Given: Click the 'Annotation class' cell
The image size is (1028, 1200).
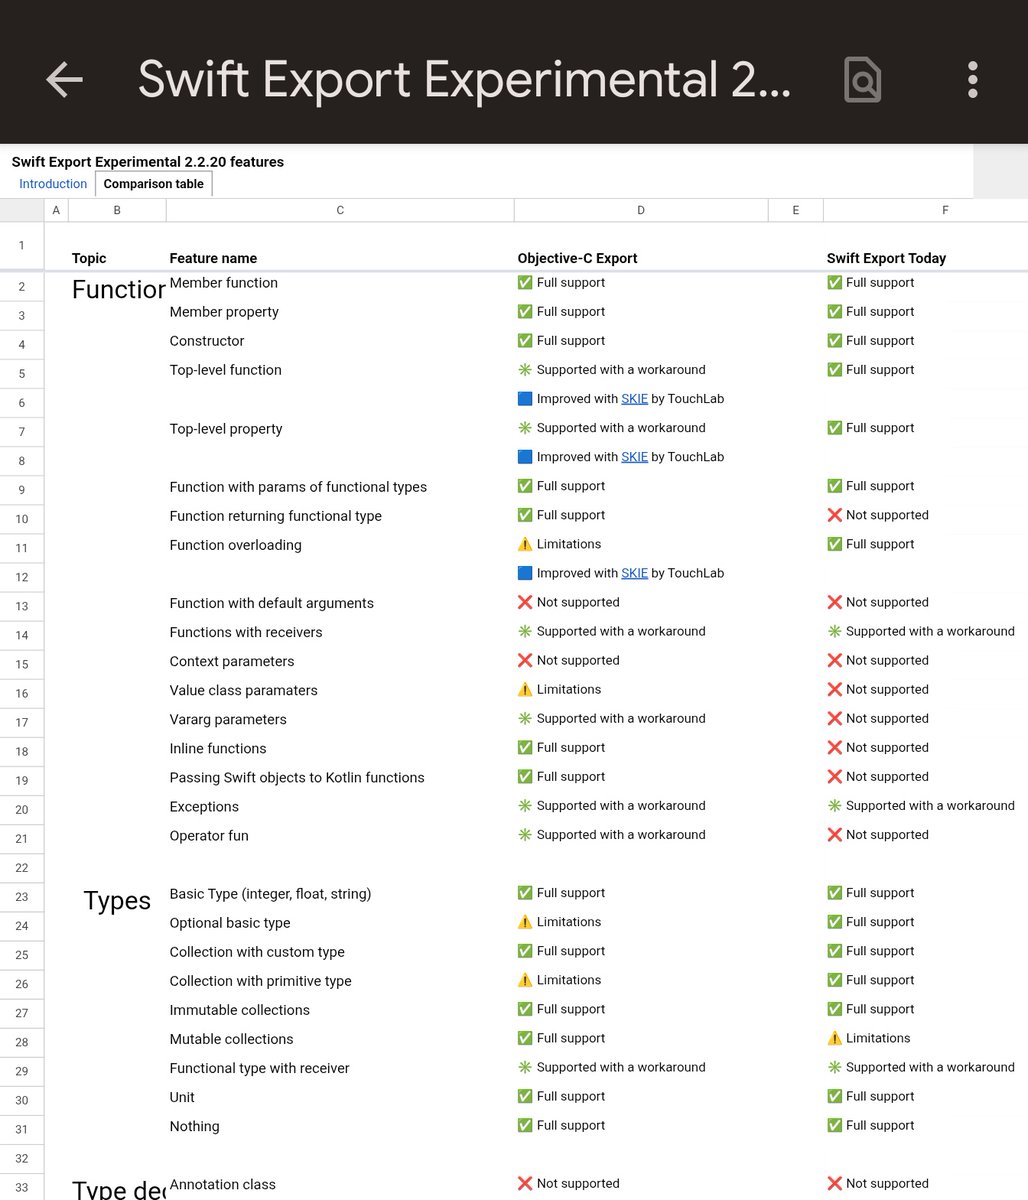Looking at the screenshot, I should 223,1184.
